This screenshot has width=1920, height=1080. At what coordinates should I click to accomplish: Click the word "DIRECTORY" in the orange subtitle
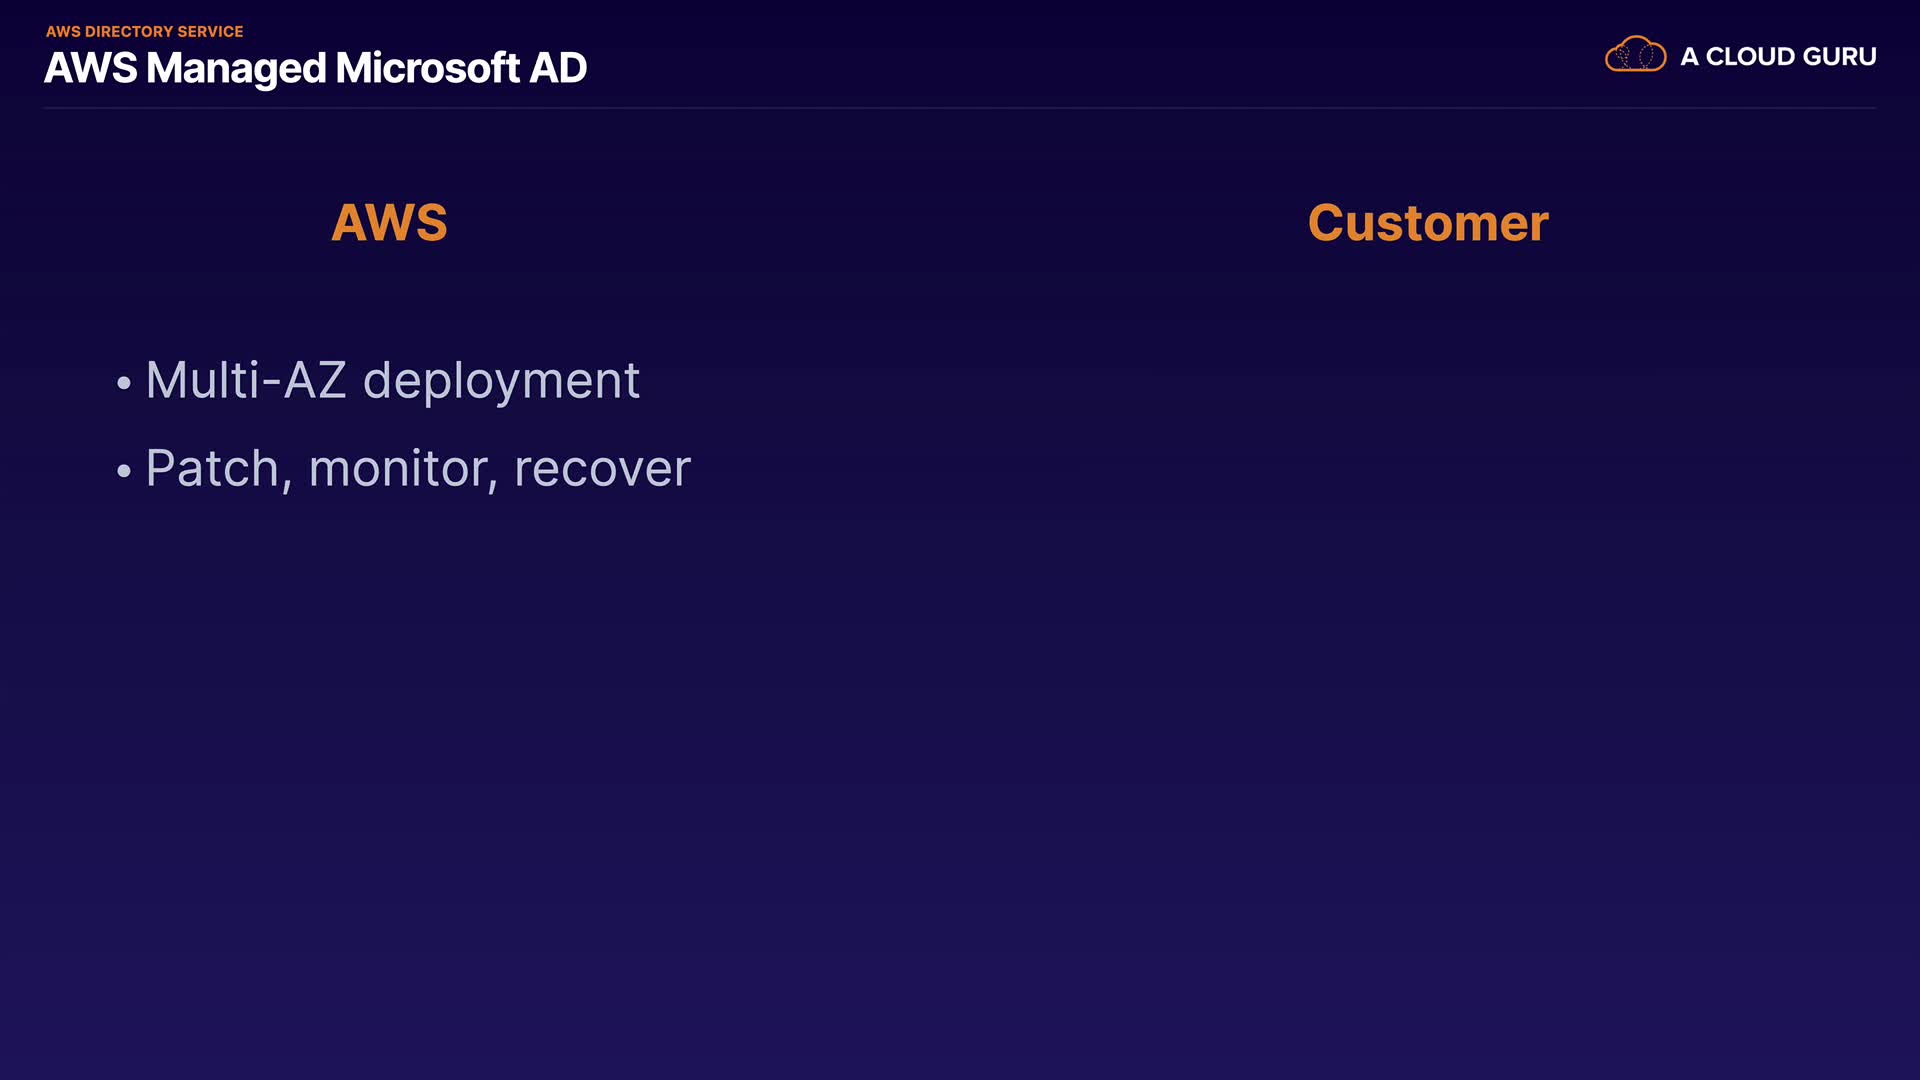[x=129, y=32]
